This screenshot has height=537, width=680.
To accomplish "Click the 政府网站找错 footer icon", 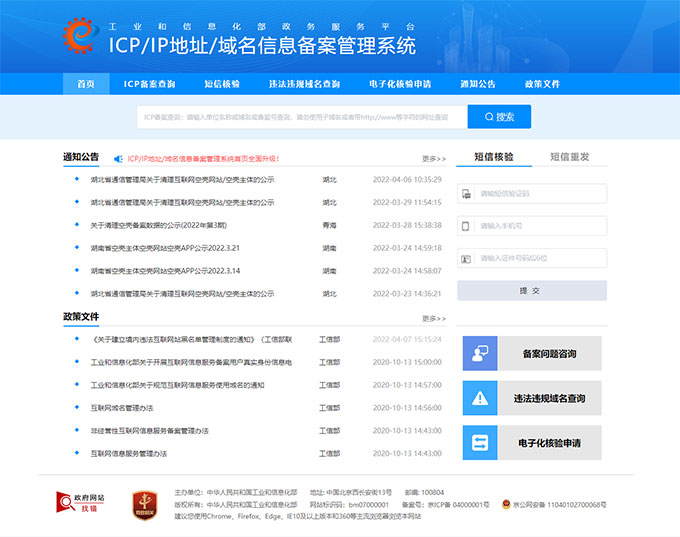I will (x=80, y=502).
